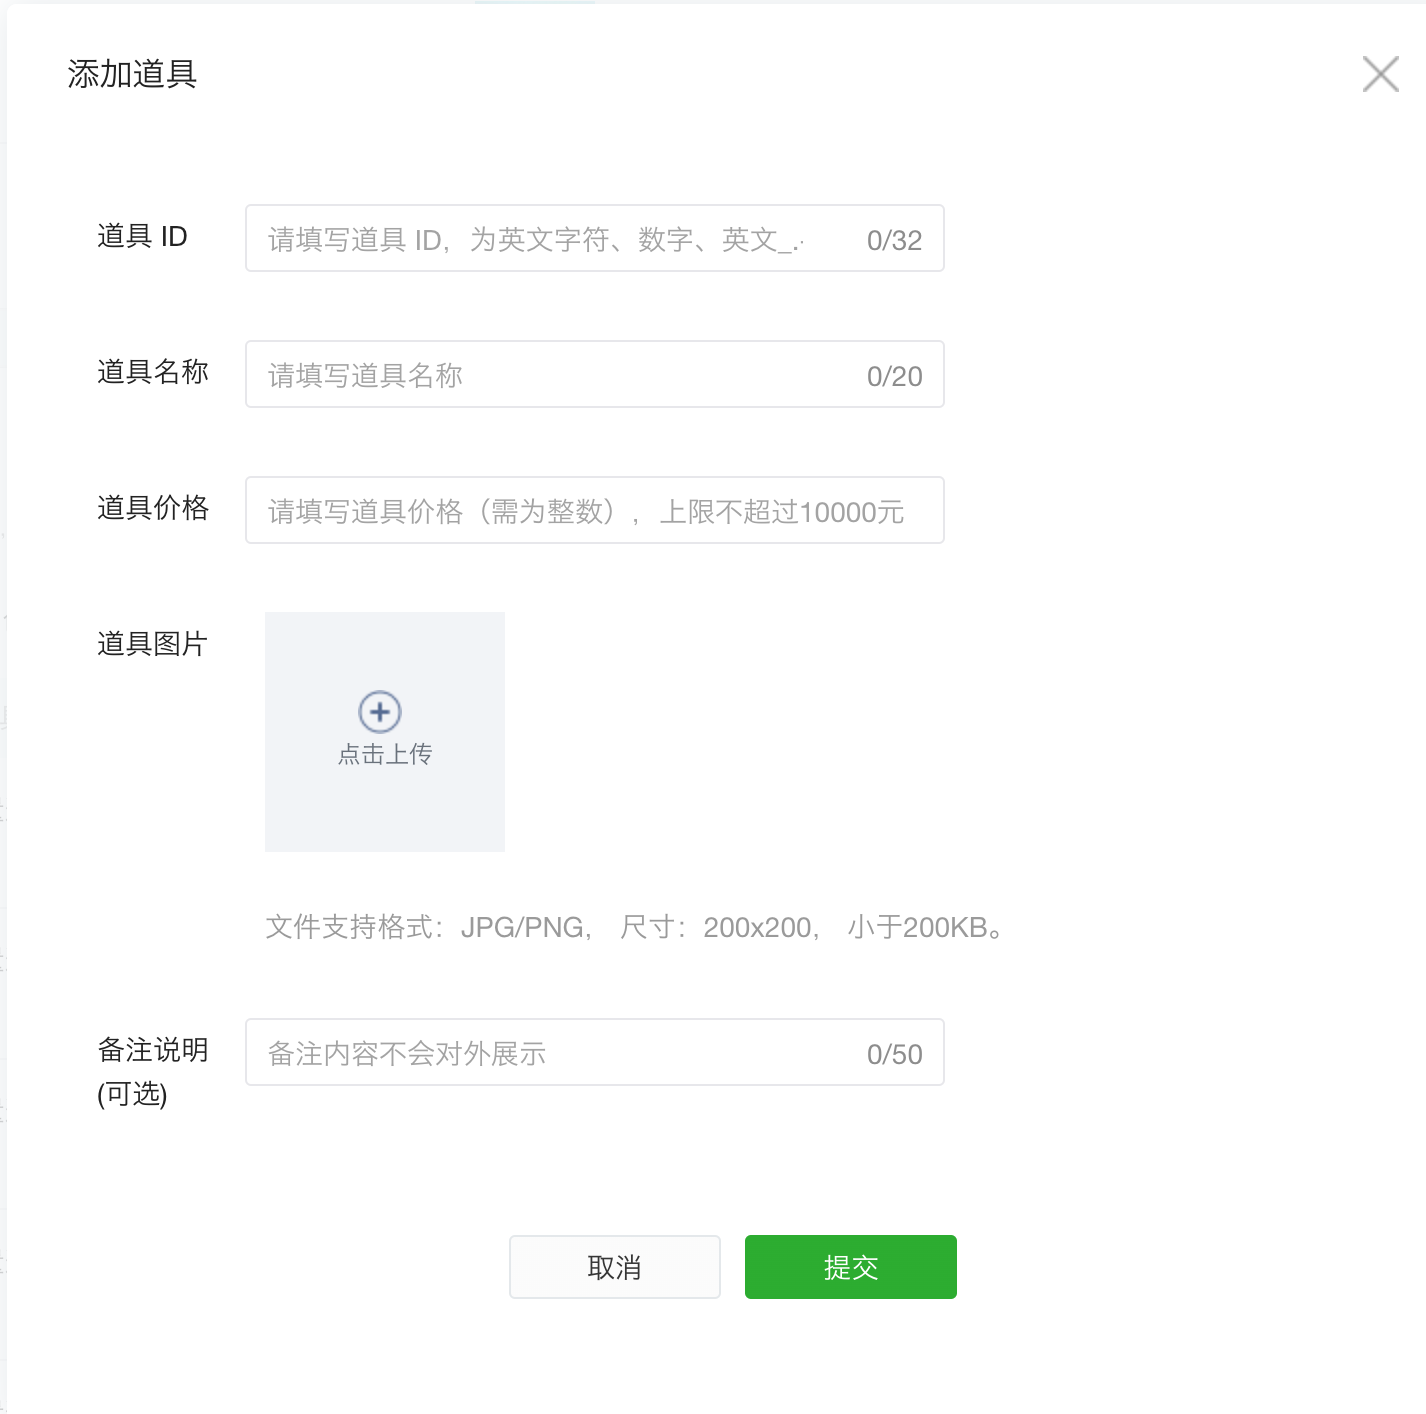Click the JPG/PNG file format hint text
The width and height of the screenshot is (1426, 1414).
pyautogui.click(x=634, y=928)
